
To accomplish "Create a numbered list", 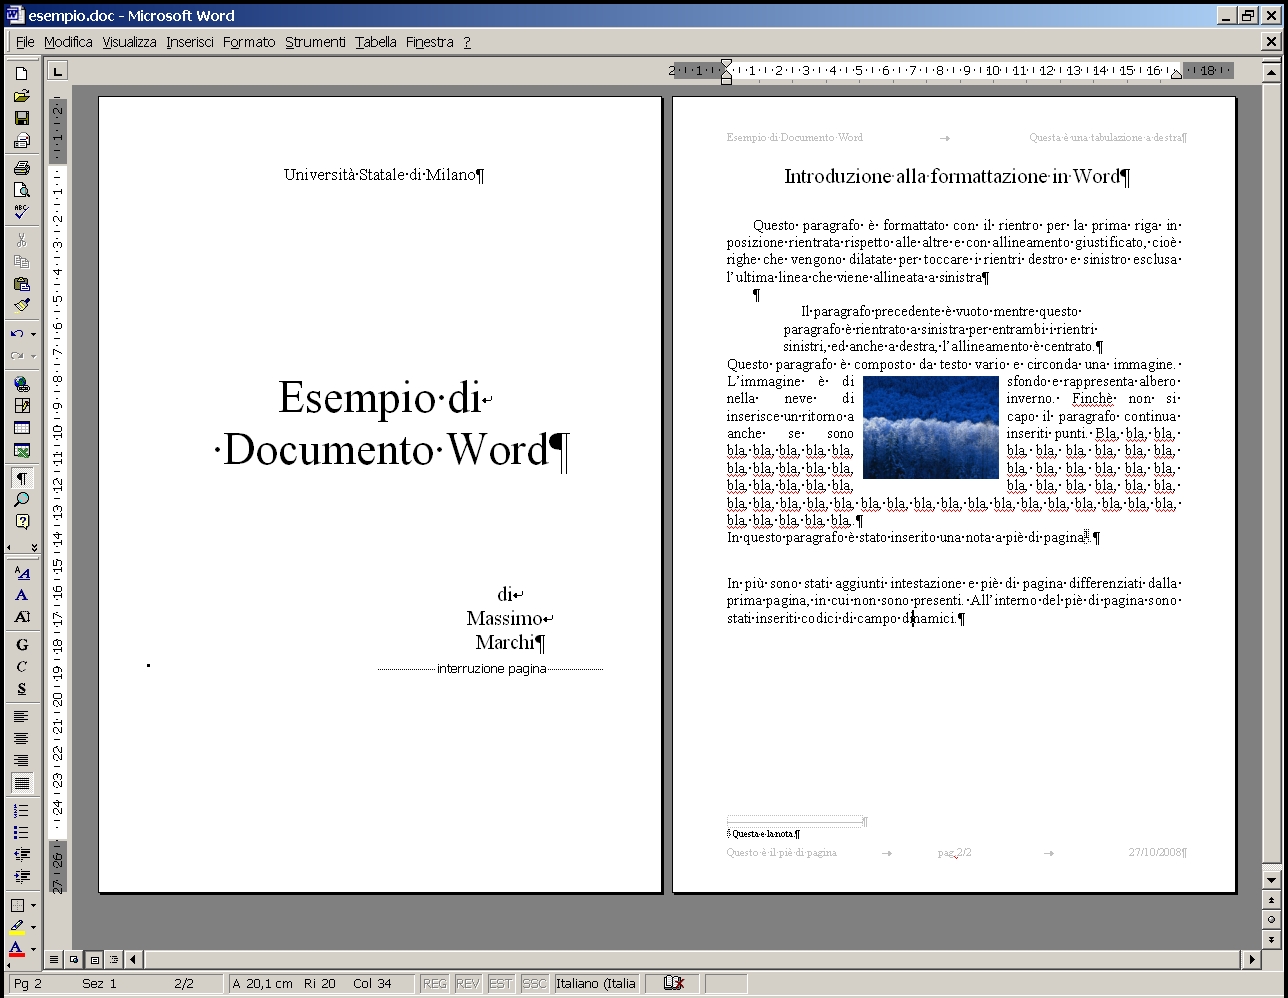I will pos(21,810).
